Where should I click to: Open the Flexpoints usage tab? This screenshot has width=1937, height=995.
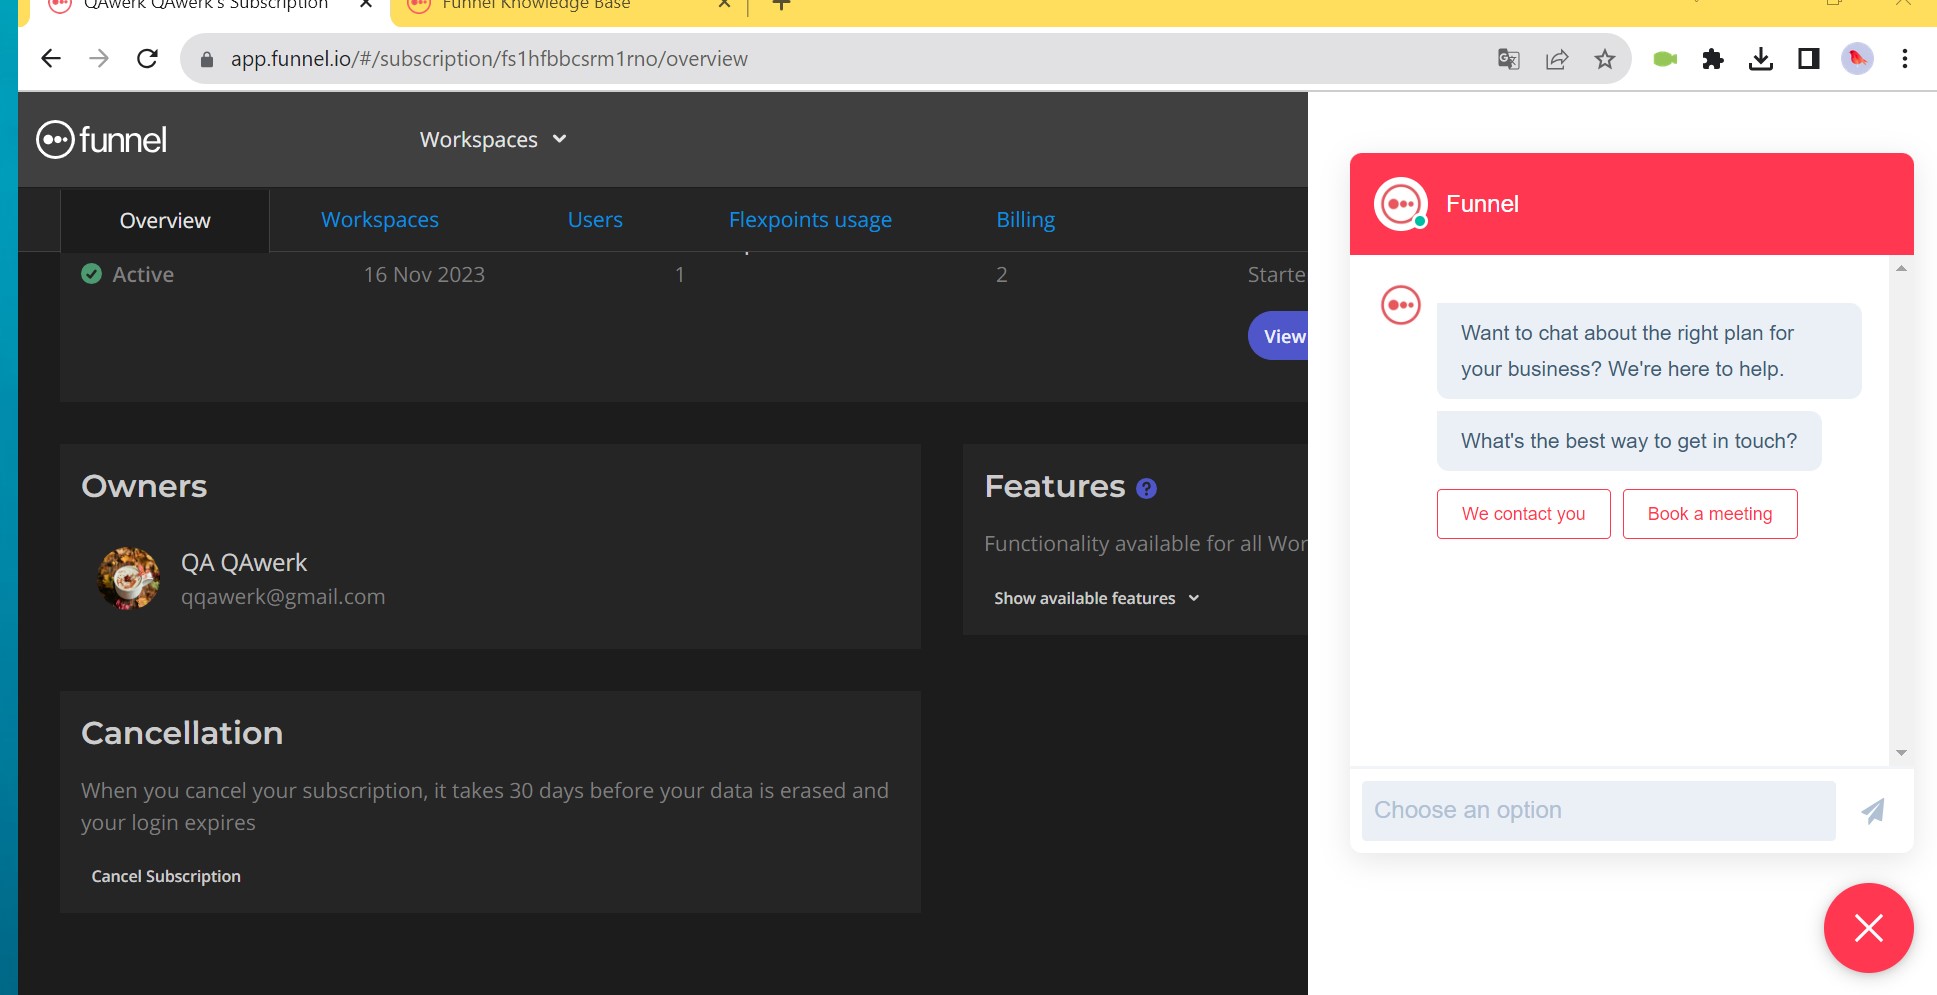pyautogui.click(x=810, y=220)
